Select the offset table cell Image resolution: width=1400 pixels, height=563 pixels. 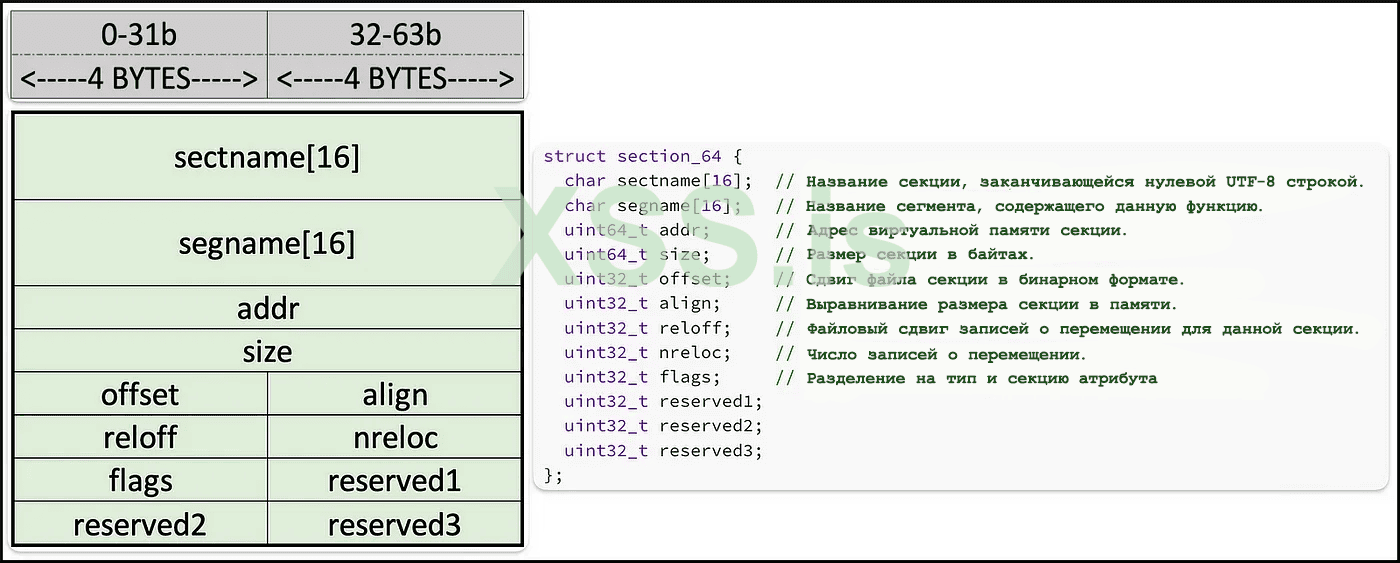click(140, 394)
